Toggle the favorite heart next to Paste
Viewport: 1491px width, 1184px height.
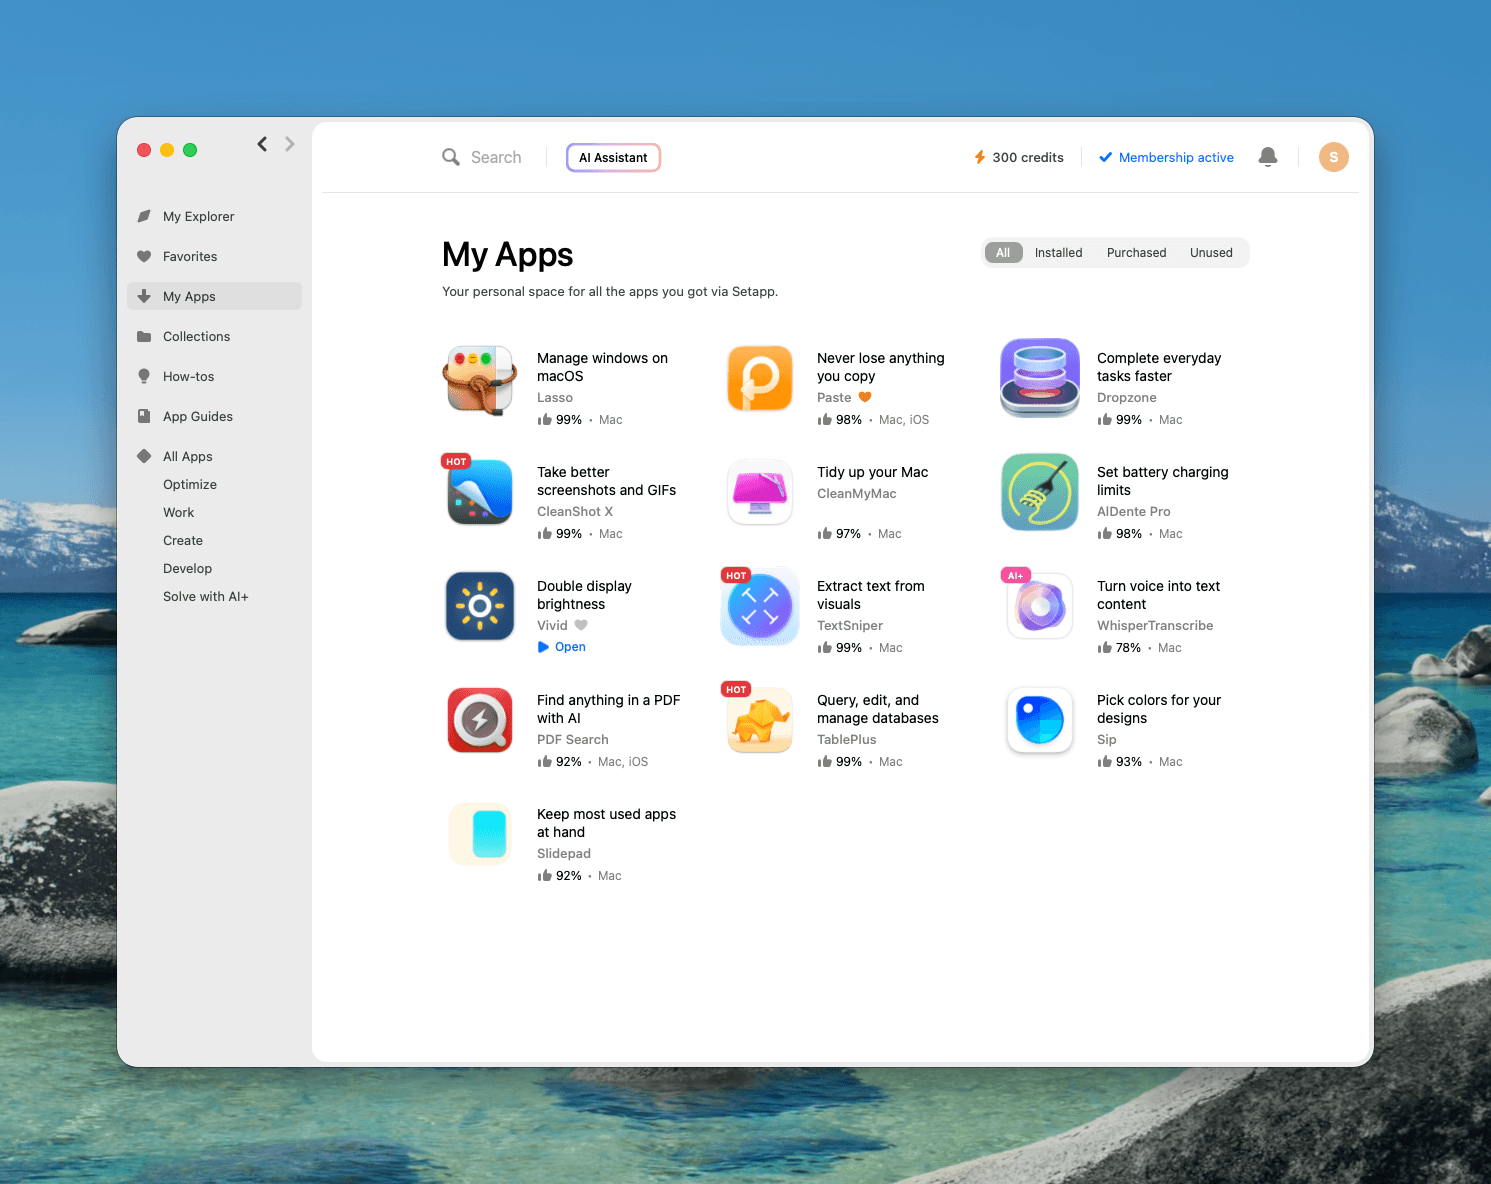(865, 397)
